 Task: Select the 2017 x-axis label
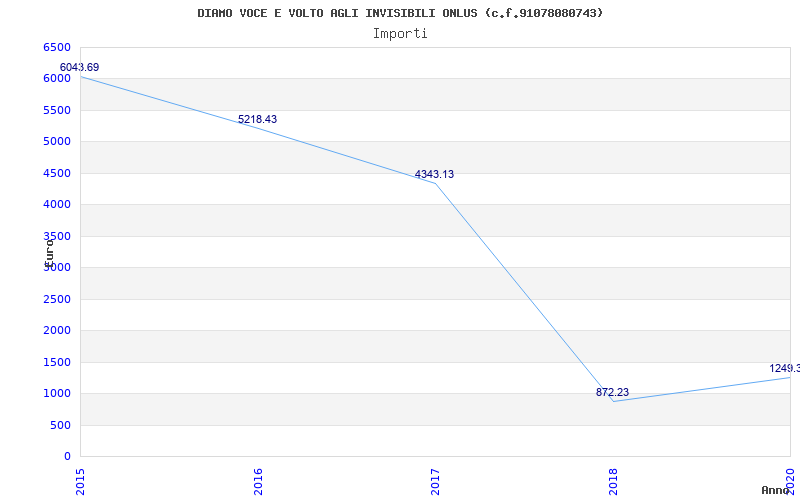(x=435, y=481)
